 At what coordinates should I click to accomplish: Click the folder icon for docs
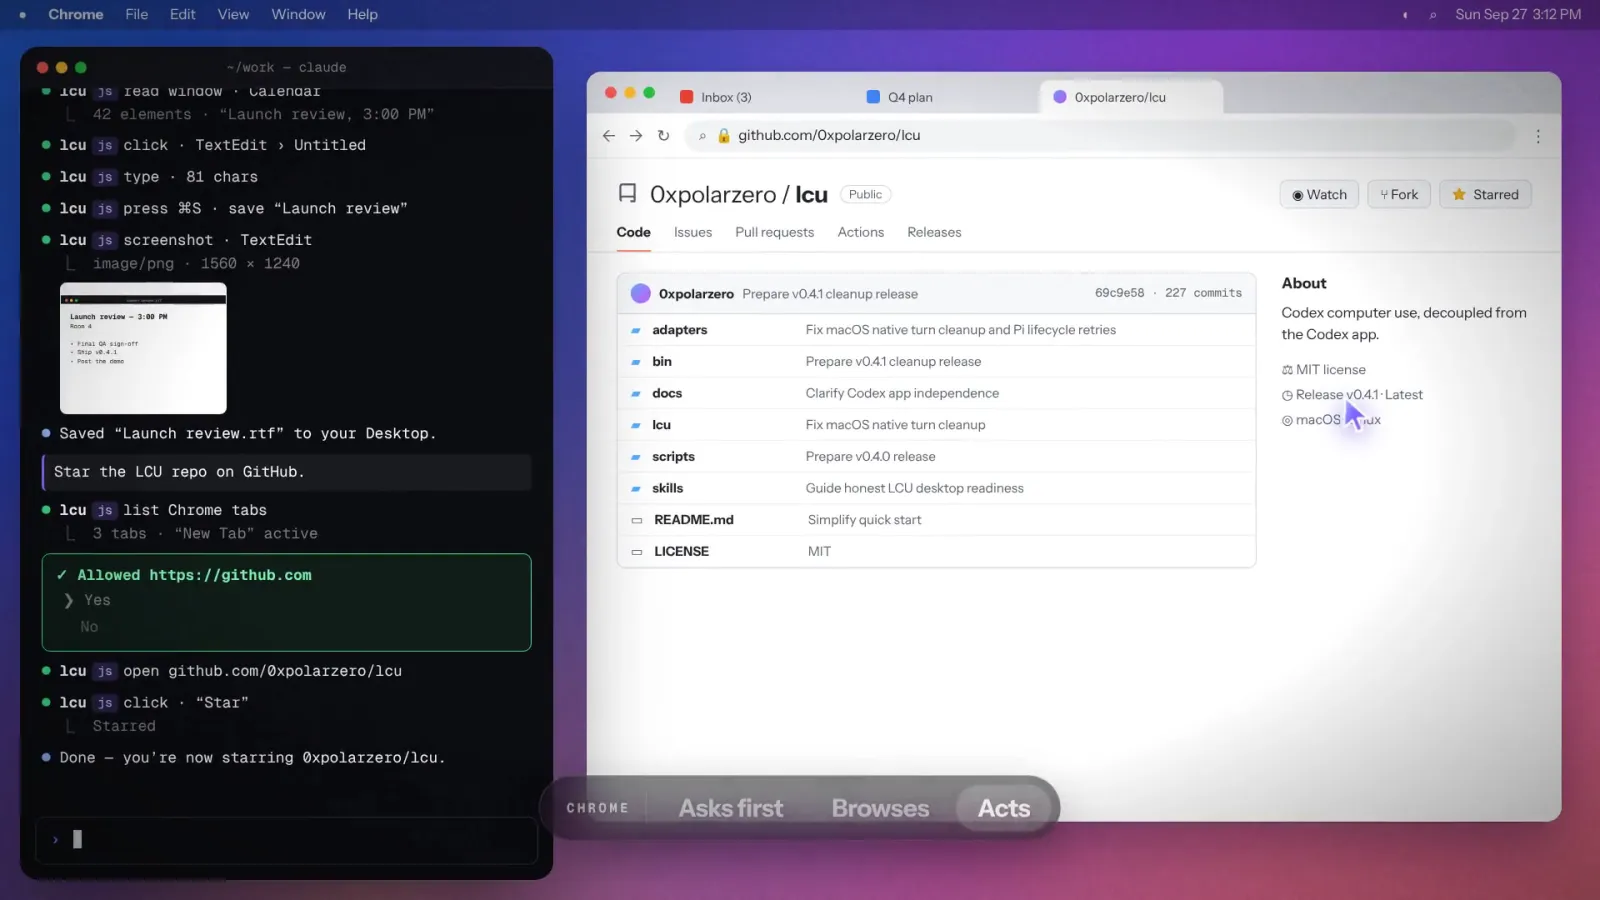(636, 394)
